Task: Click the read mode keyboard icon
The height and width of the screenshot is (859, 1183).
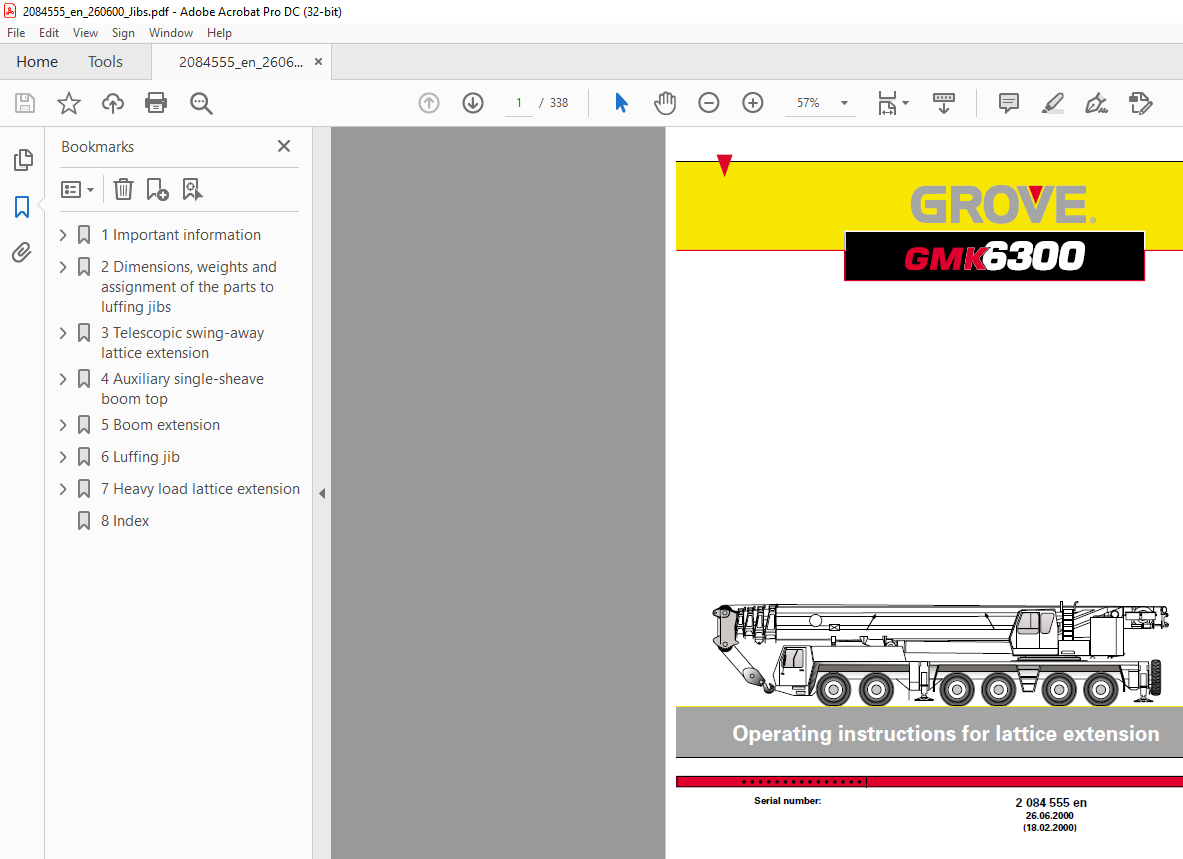Action: click(944, 103)
